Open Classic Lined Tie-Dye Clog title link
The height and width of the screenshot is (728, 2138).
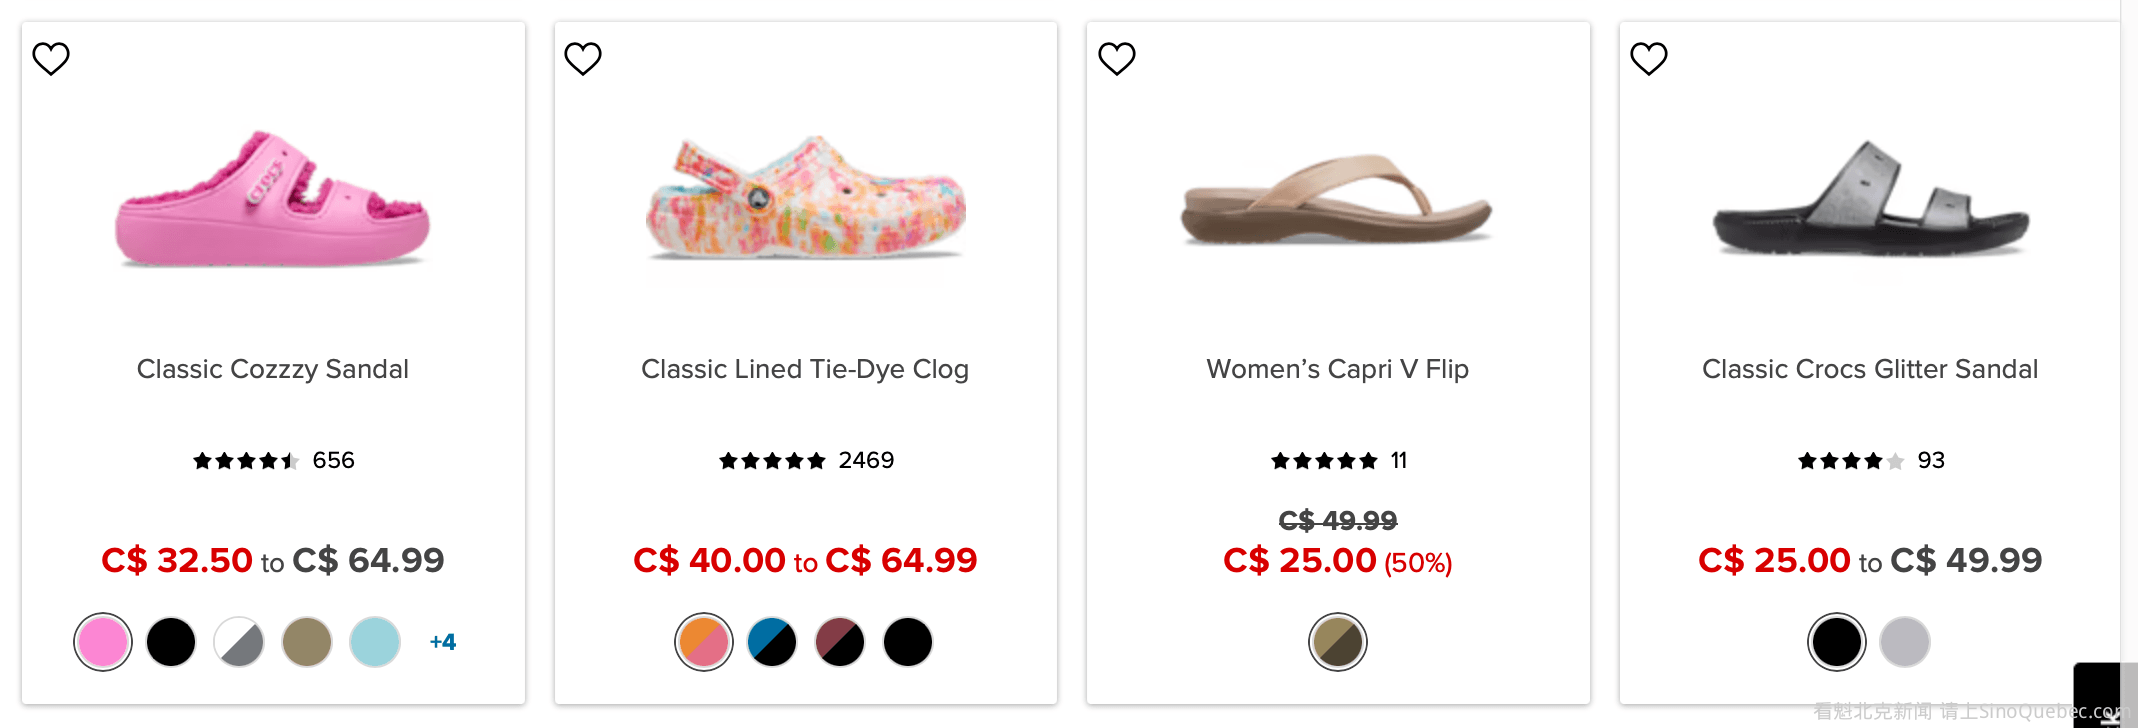coord(805,369)
